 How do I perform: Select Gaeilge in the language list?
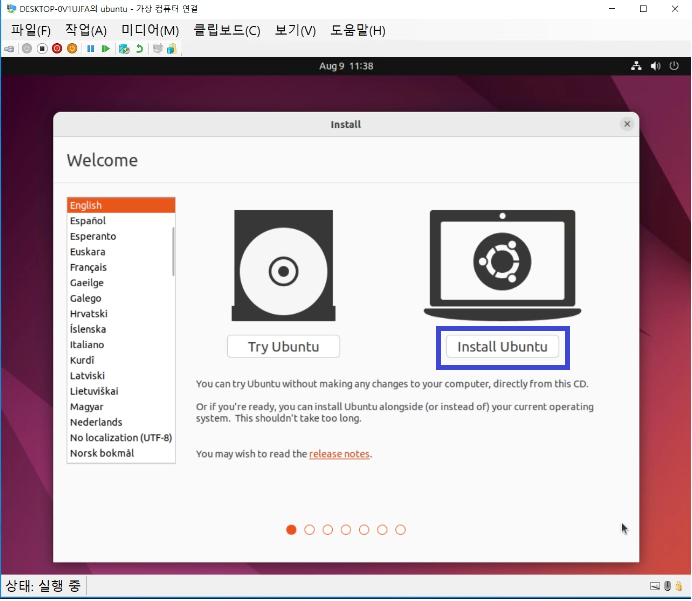coord(121,282)
